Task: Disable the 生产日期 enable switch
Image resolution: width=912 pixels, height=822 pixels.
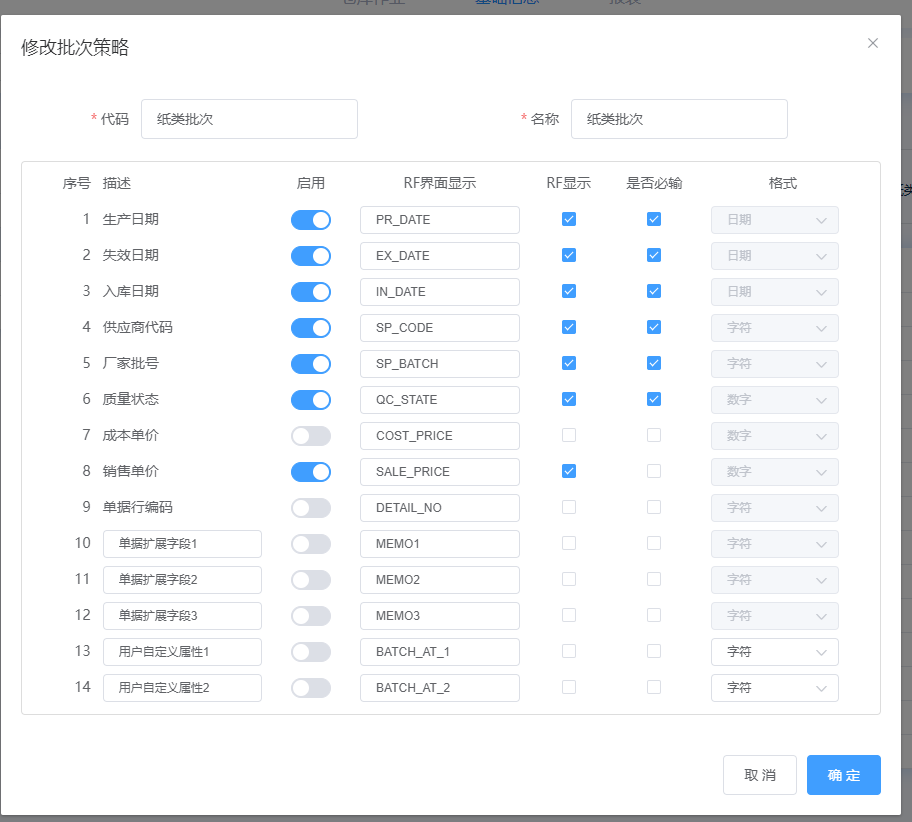Action: coord(310,220)
